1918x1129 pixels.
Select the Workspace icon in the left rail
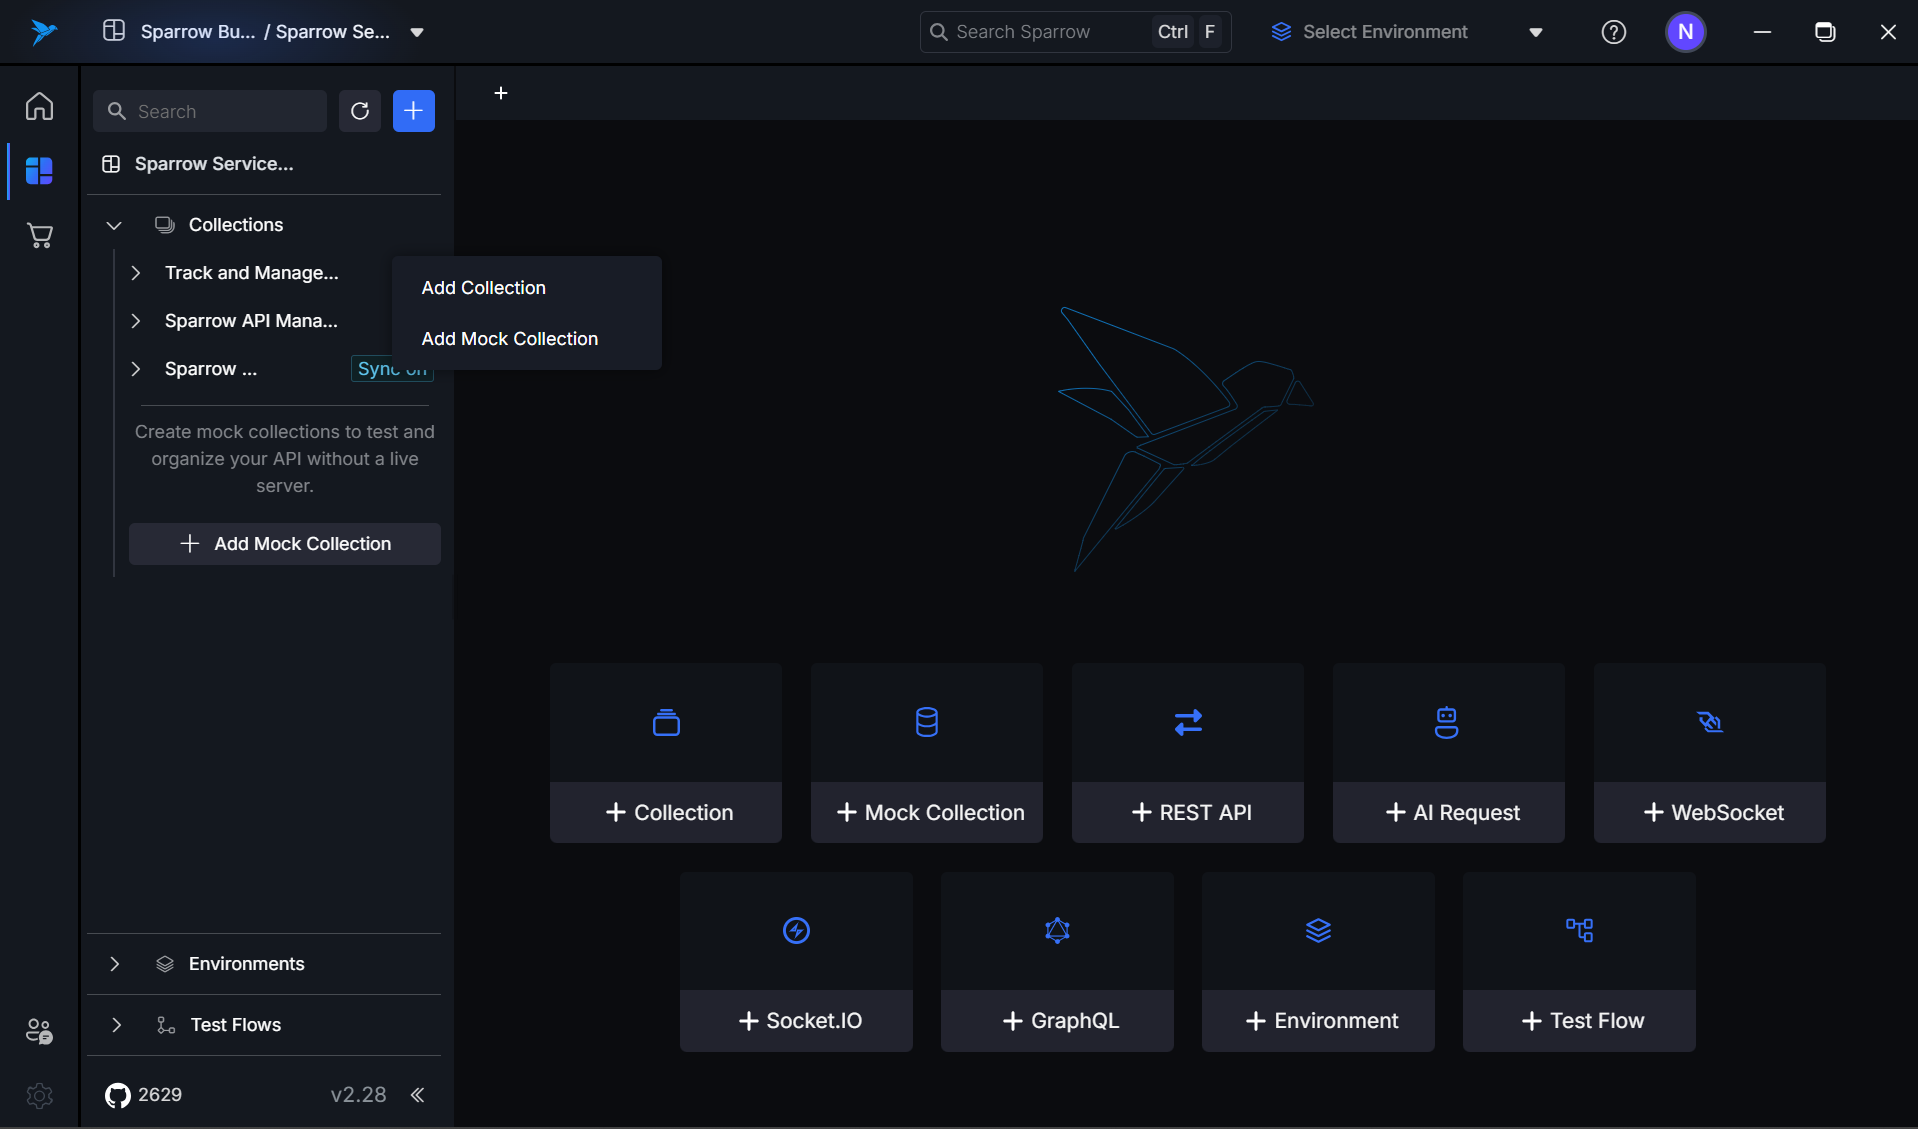[39, 171]
